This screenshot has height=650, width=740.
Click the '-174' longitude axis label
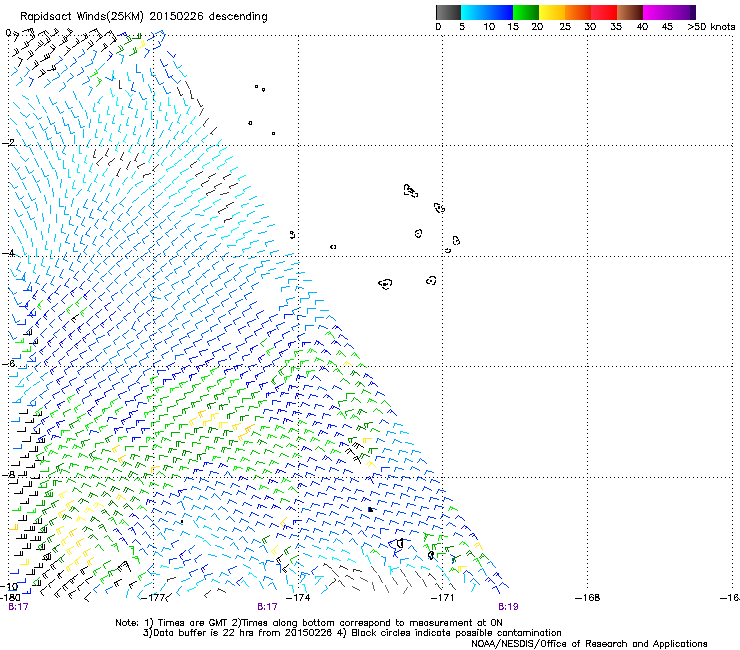pyautogui.click(x=298, y=598)
